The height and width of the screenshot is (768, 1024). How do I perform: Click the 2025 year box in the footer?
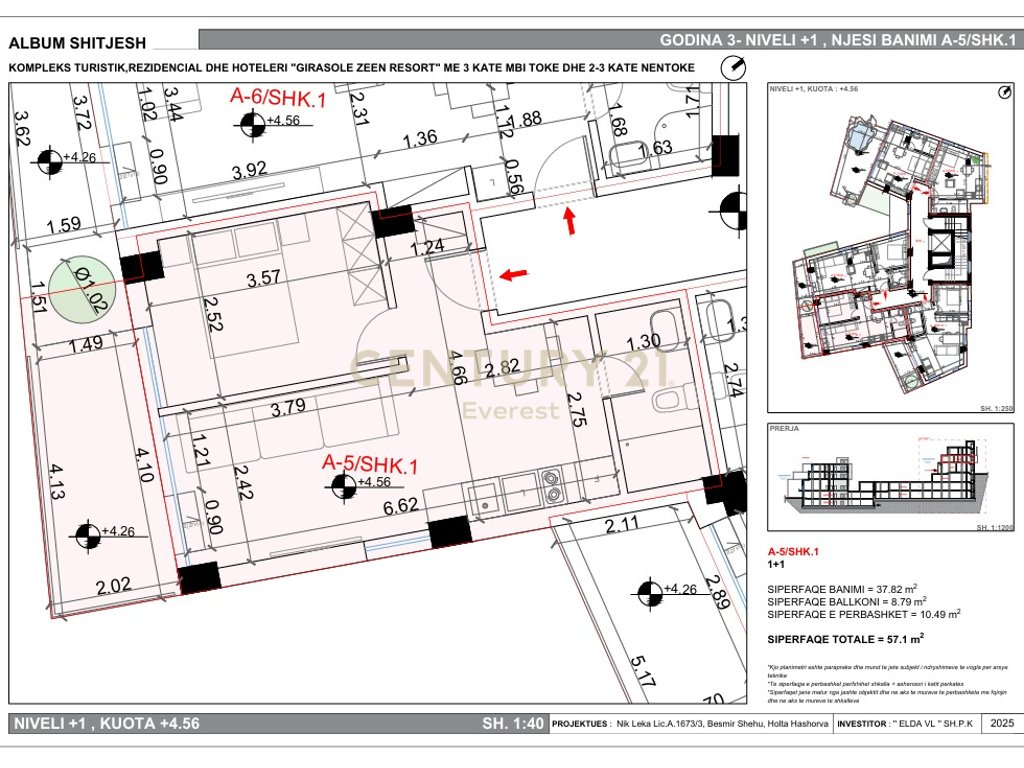pyautogui.click(x=1002, y=723)
